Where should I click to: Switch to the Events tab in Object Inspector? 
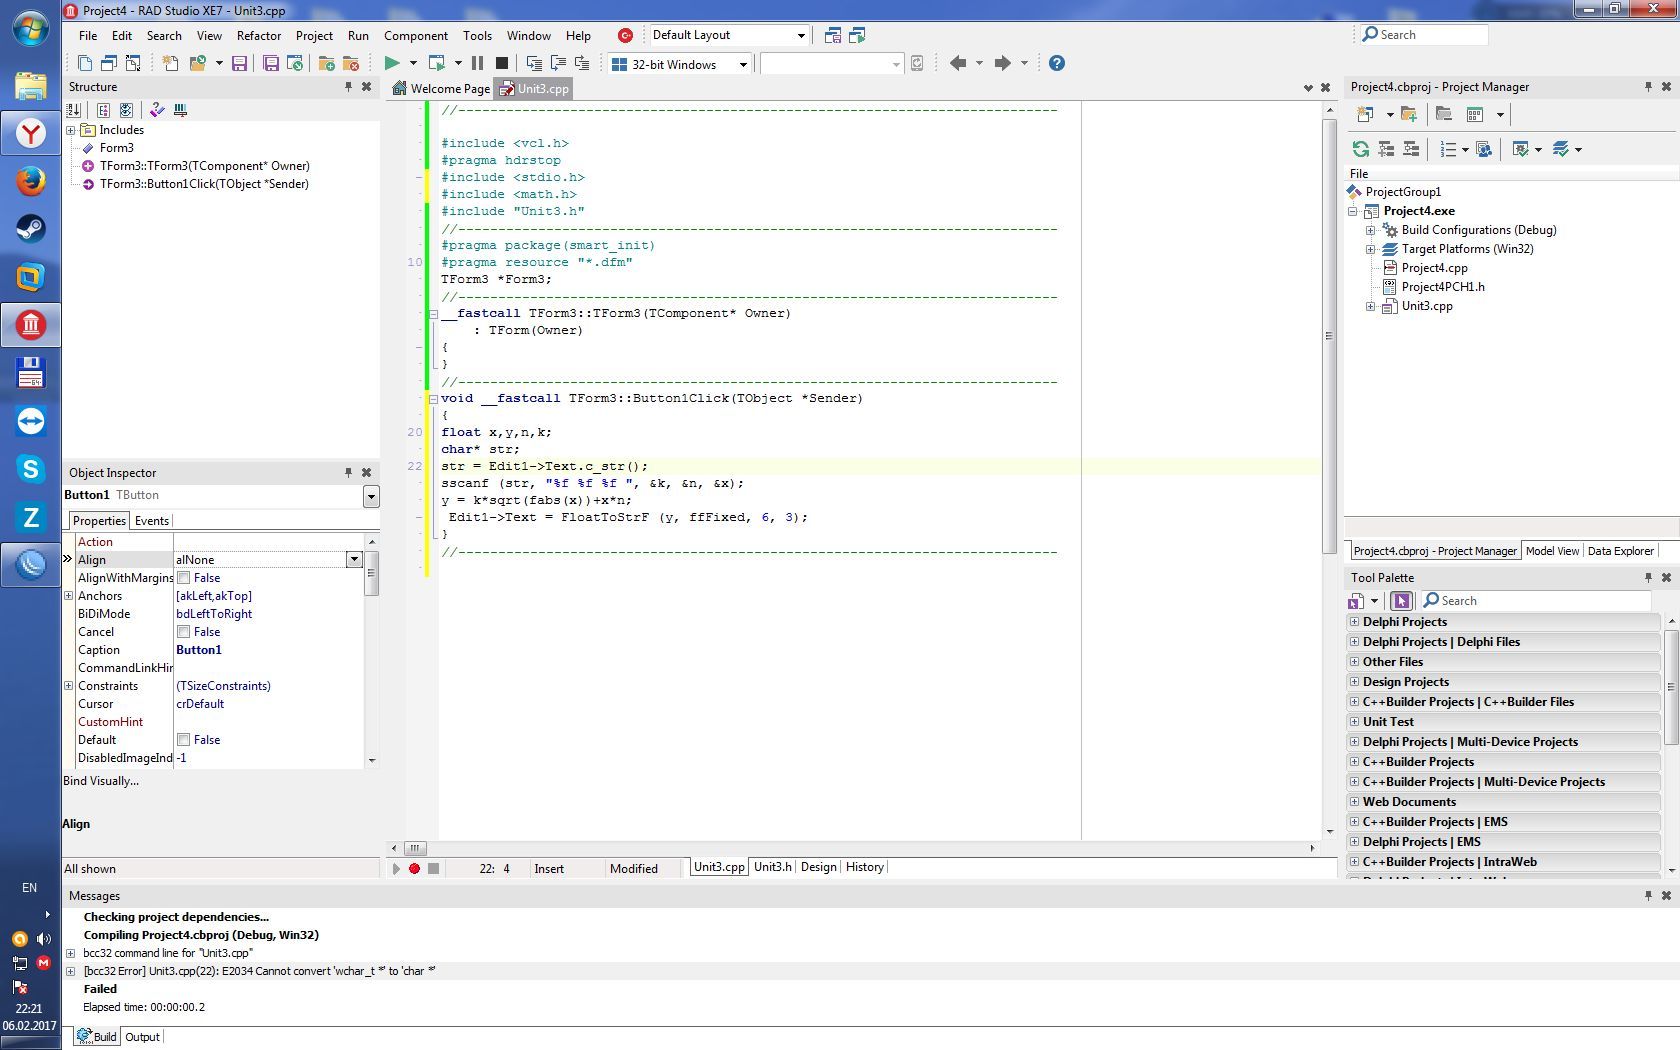pos(151,520)
